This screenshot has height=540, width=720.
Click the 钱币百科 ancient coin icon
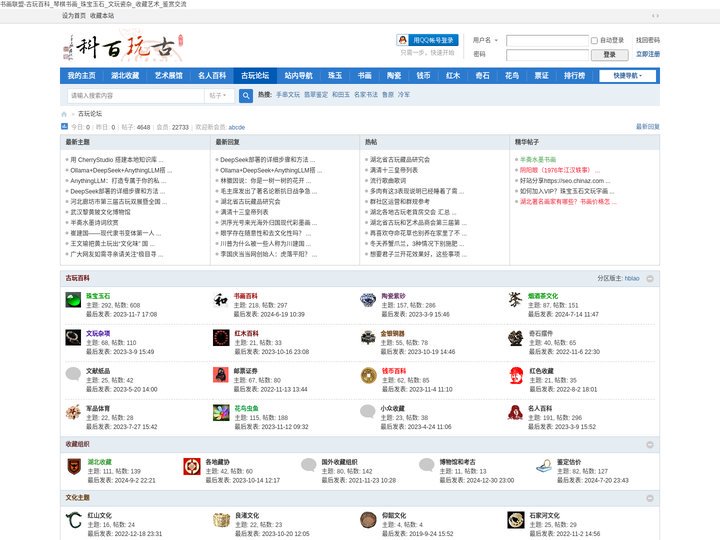(x=368, y=375)
